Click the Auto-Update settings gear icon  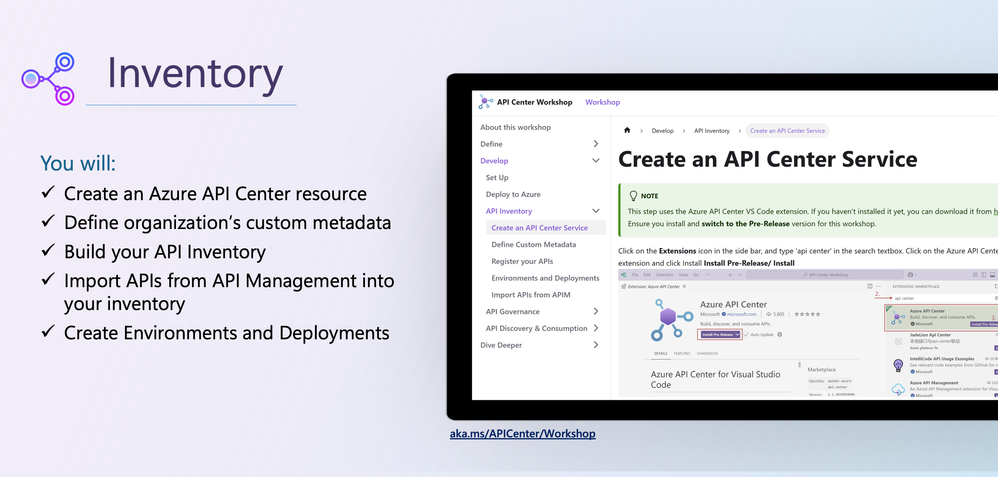click(780, 334)
